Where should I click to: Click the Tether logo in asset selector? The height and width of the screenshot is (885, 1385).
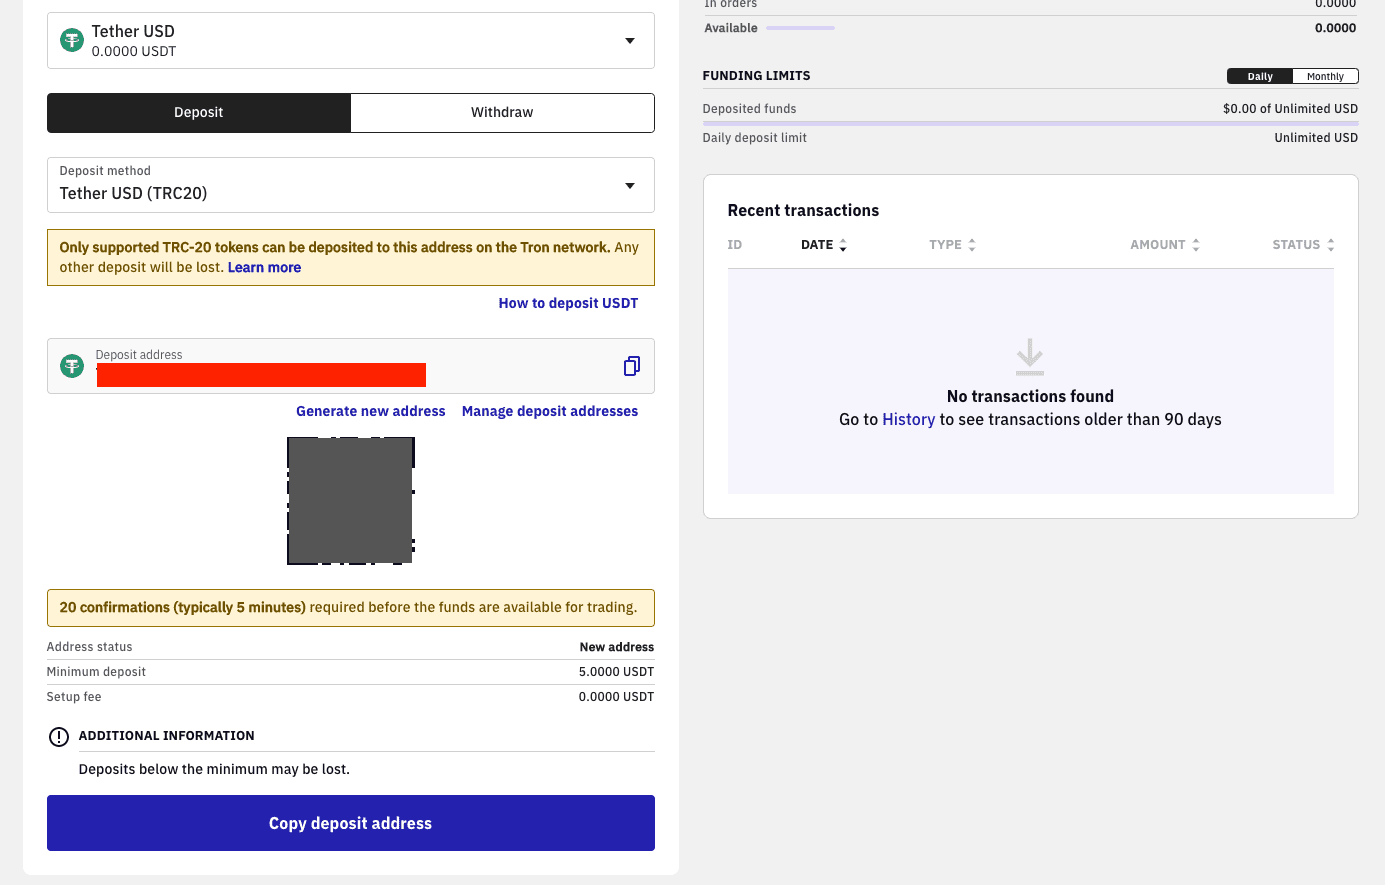click(72, 41)
